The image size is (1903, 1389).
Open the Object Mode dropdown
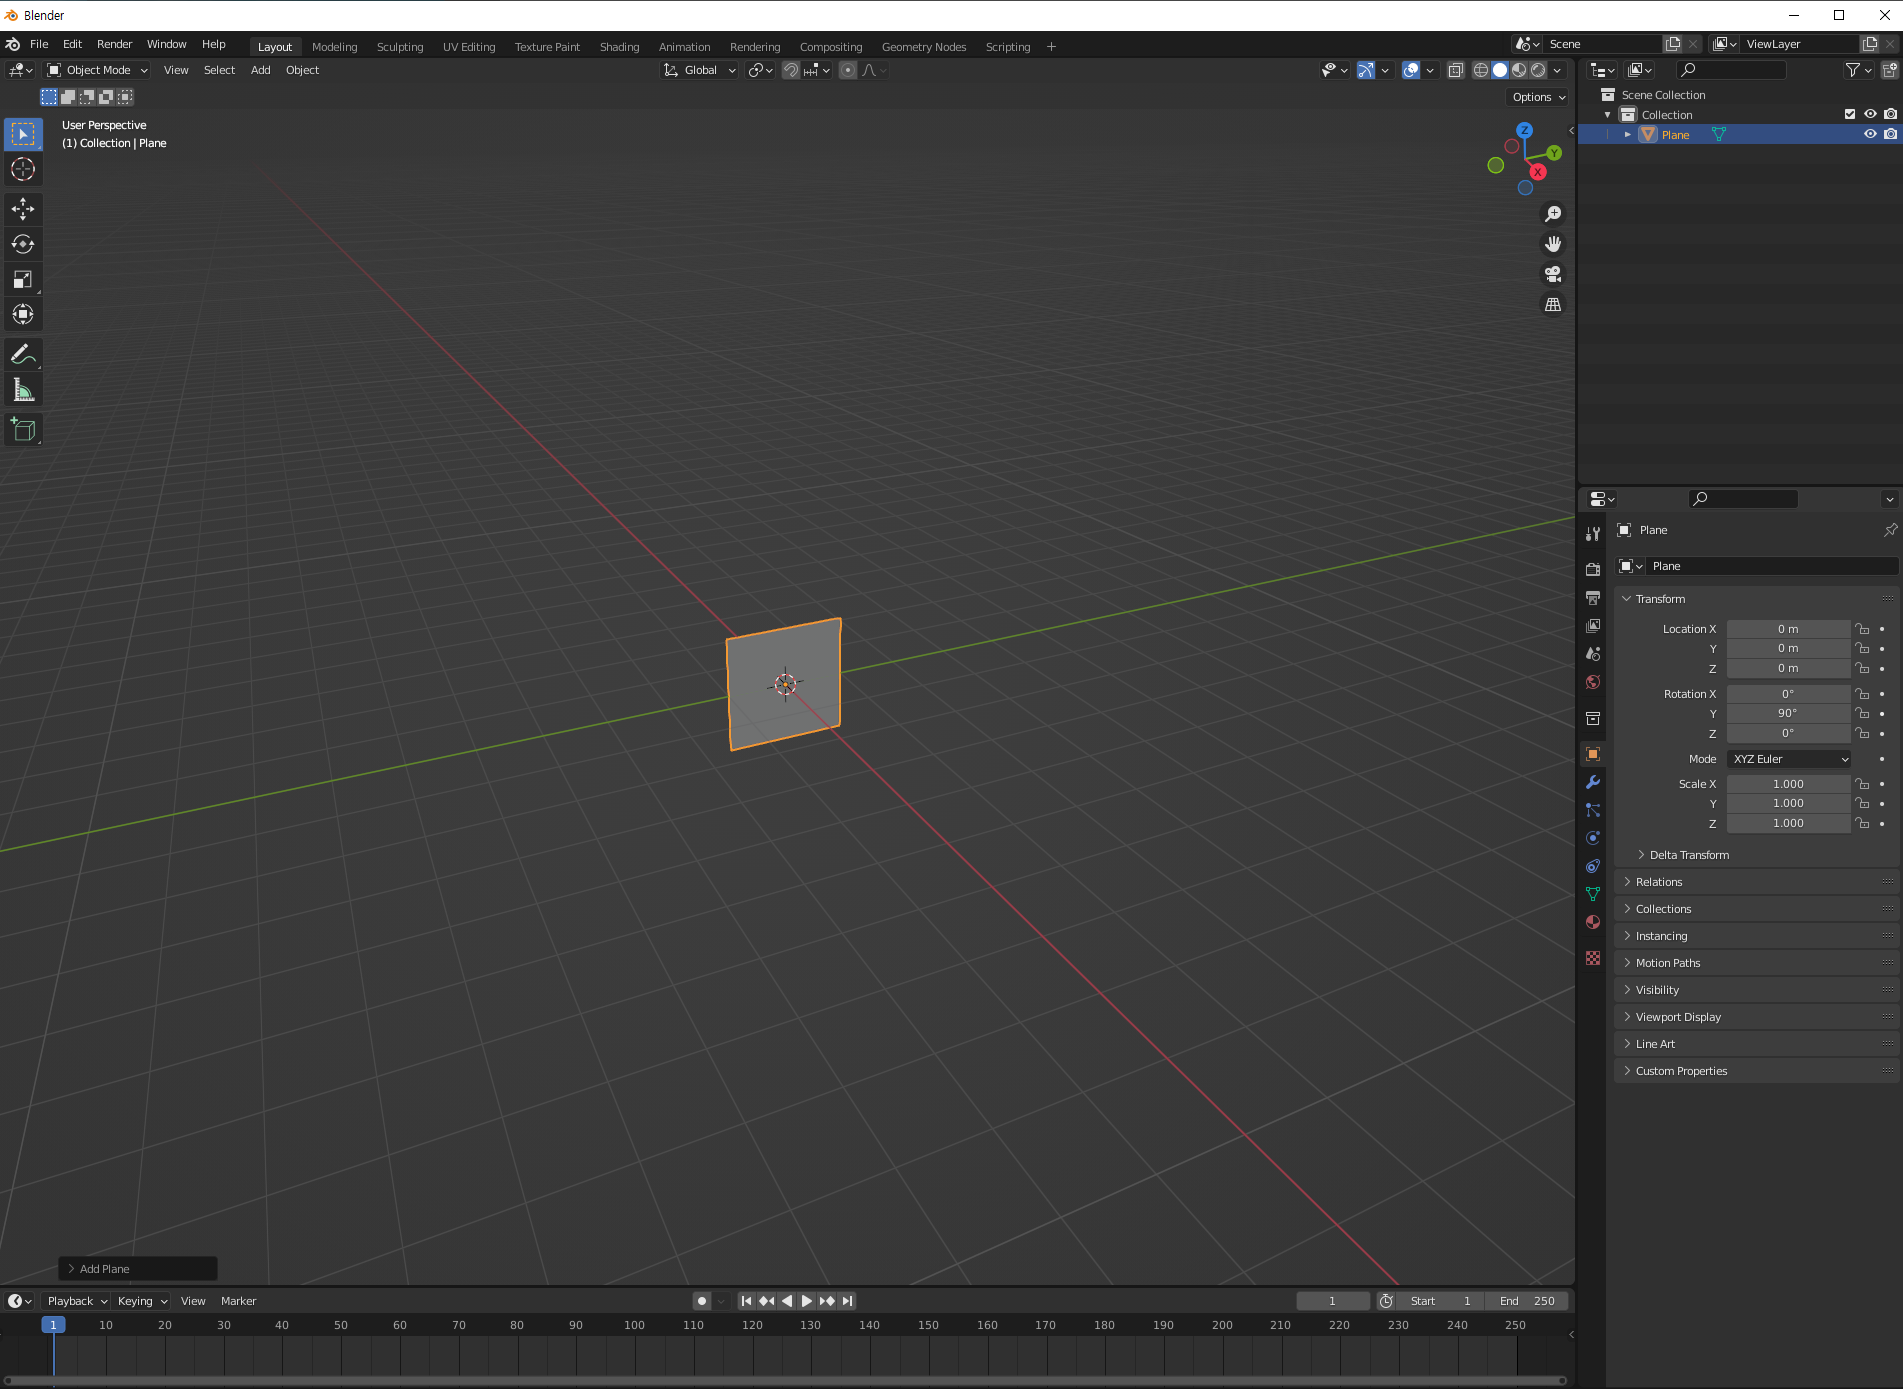pos(98,70)
